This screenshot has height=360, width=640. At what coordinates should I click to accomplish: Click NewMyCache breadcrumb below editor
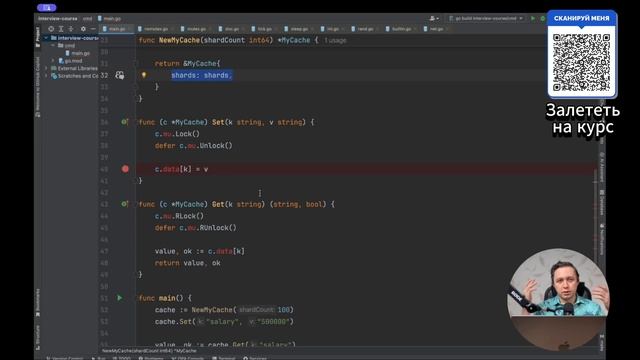(149, 351)
